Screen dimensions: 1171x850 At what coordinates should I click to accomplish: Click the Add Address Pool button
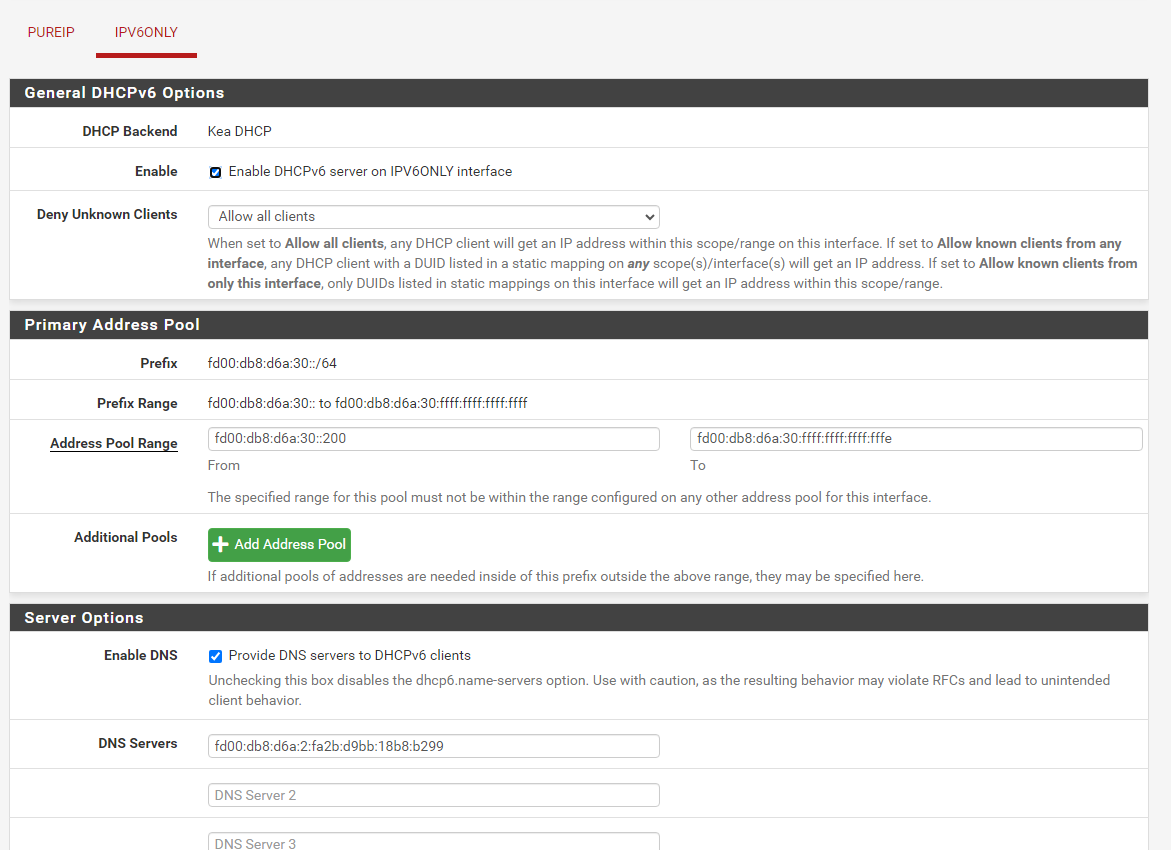pos(279,545)
